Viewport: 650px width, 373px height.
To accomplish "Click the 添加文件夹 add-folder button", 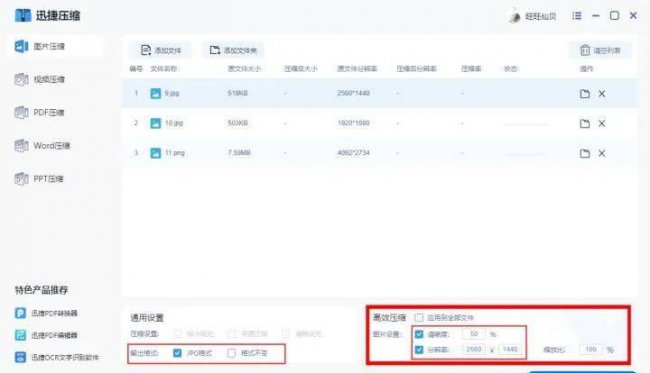I will pyautogui.click(x=233, y=50).
